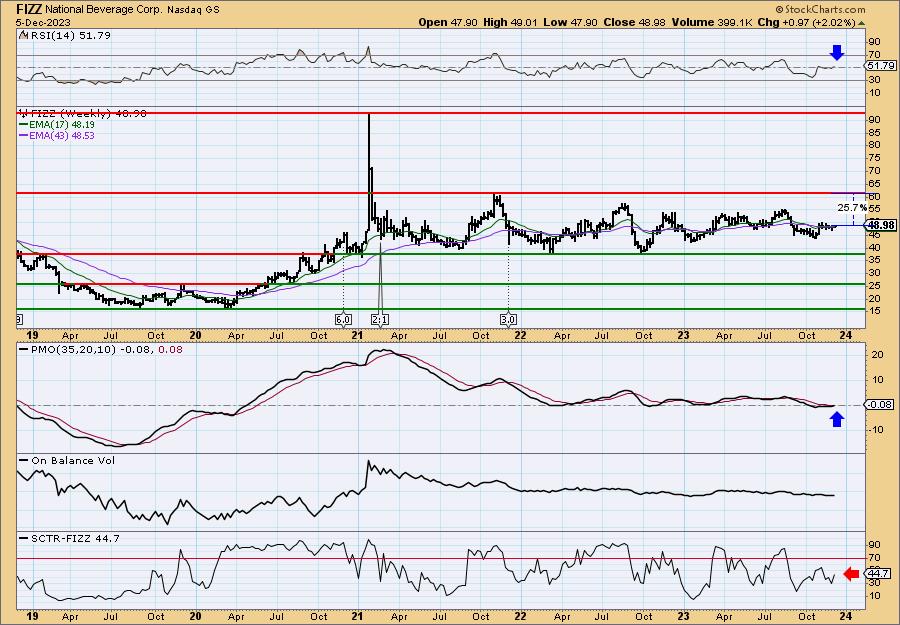Click the Nasdaq GS exchange label
Image resolution: width=900 pixels, height=625 pixels.
coord(193,10)
